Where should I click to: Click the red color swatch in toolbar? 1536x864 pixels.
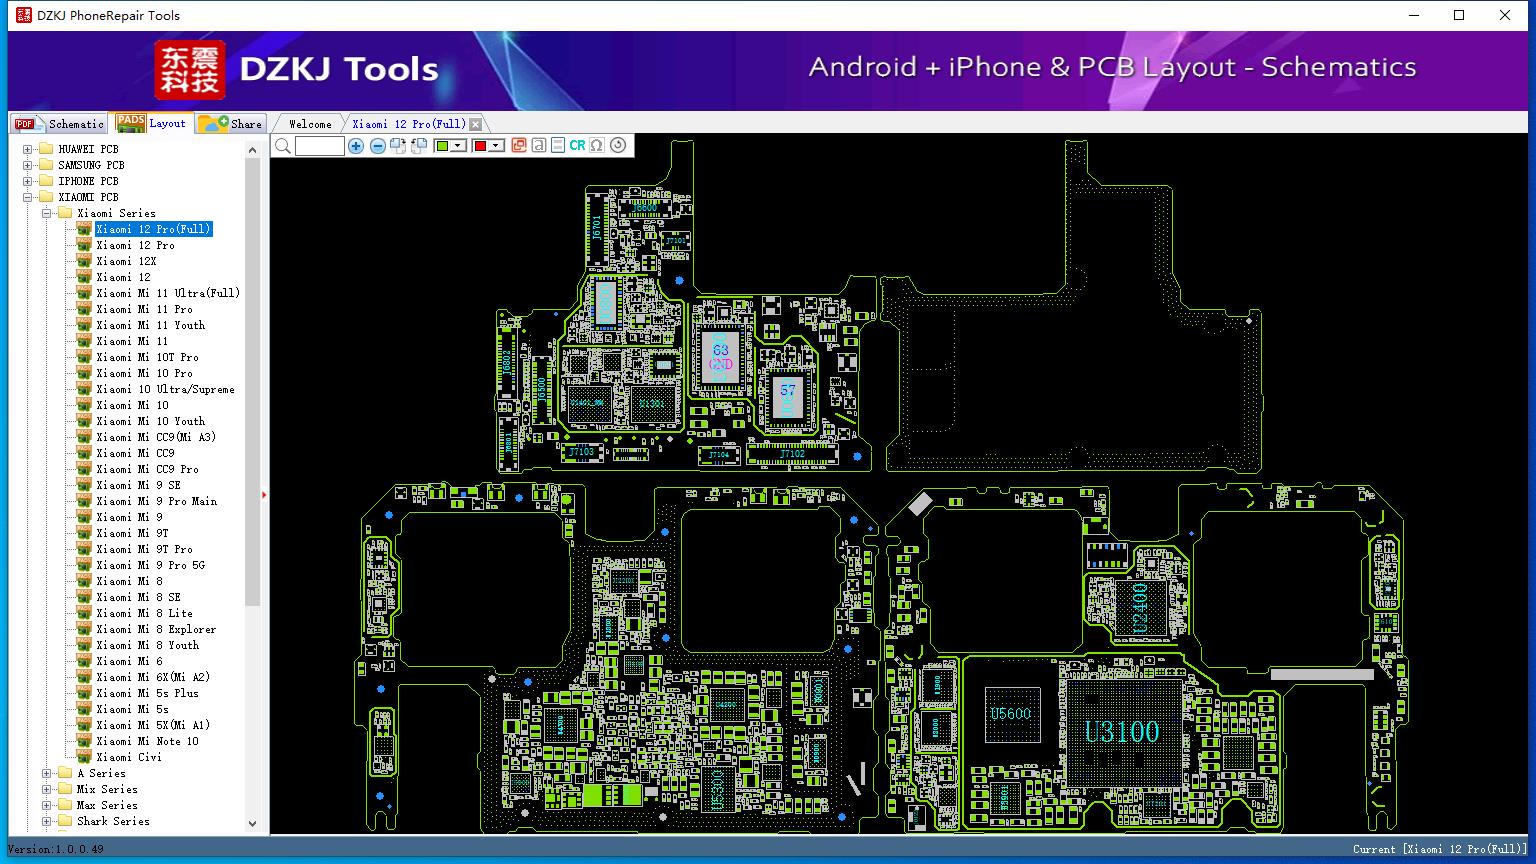(x=480, y=146)
